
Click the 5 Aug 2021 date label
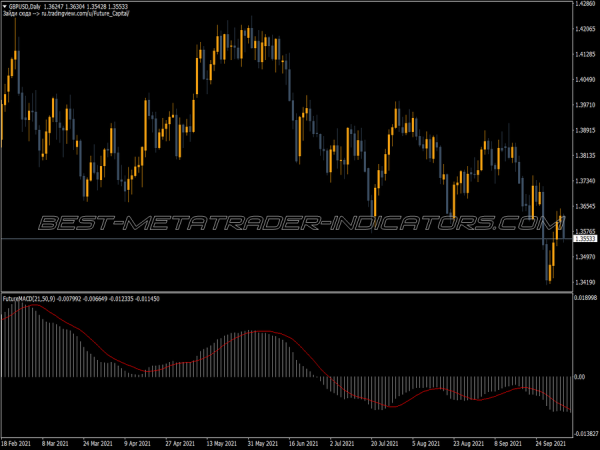coord(426,444)
